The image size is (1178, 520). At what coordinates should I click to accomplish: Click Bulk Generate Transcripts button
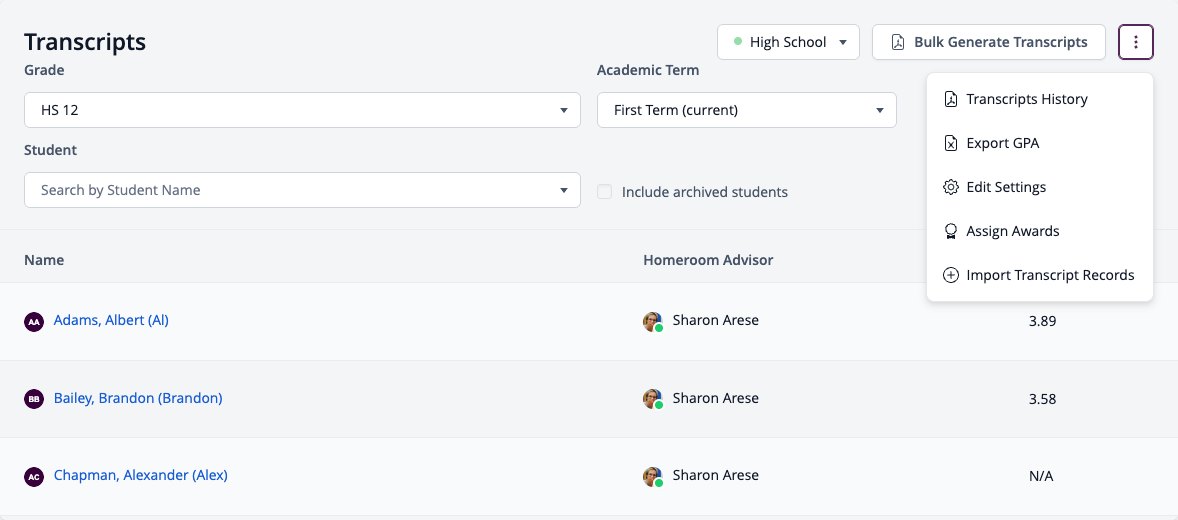tap(989, 42)
